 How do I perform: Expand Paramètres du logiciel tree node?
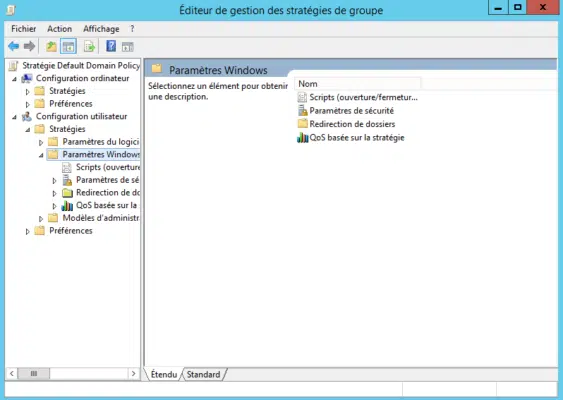pyautogui.click(x=41, y=143)
